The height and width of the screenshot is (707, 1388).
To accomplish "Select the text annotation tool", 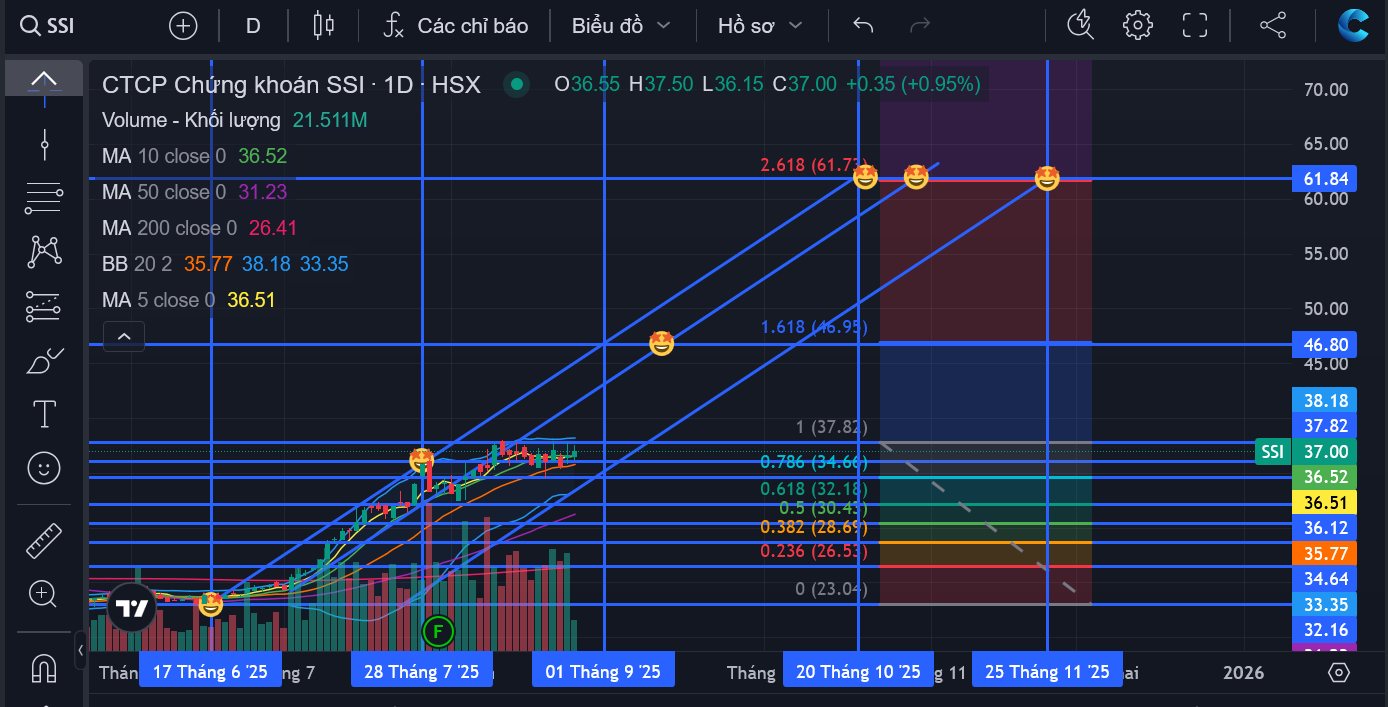I will coord(44,414).
